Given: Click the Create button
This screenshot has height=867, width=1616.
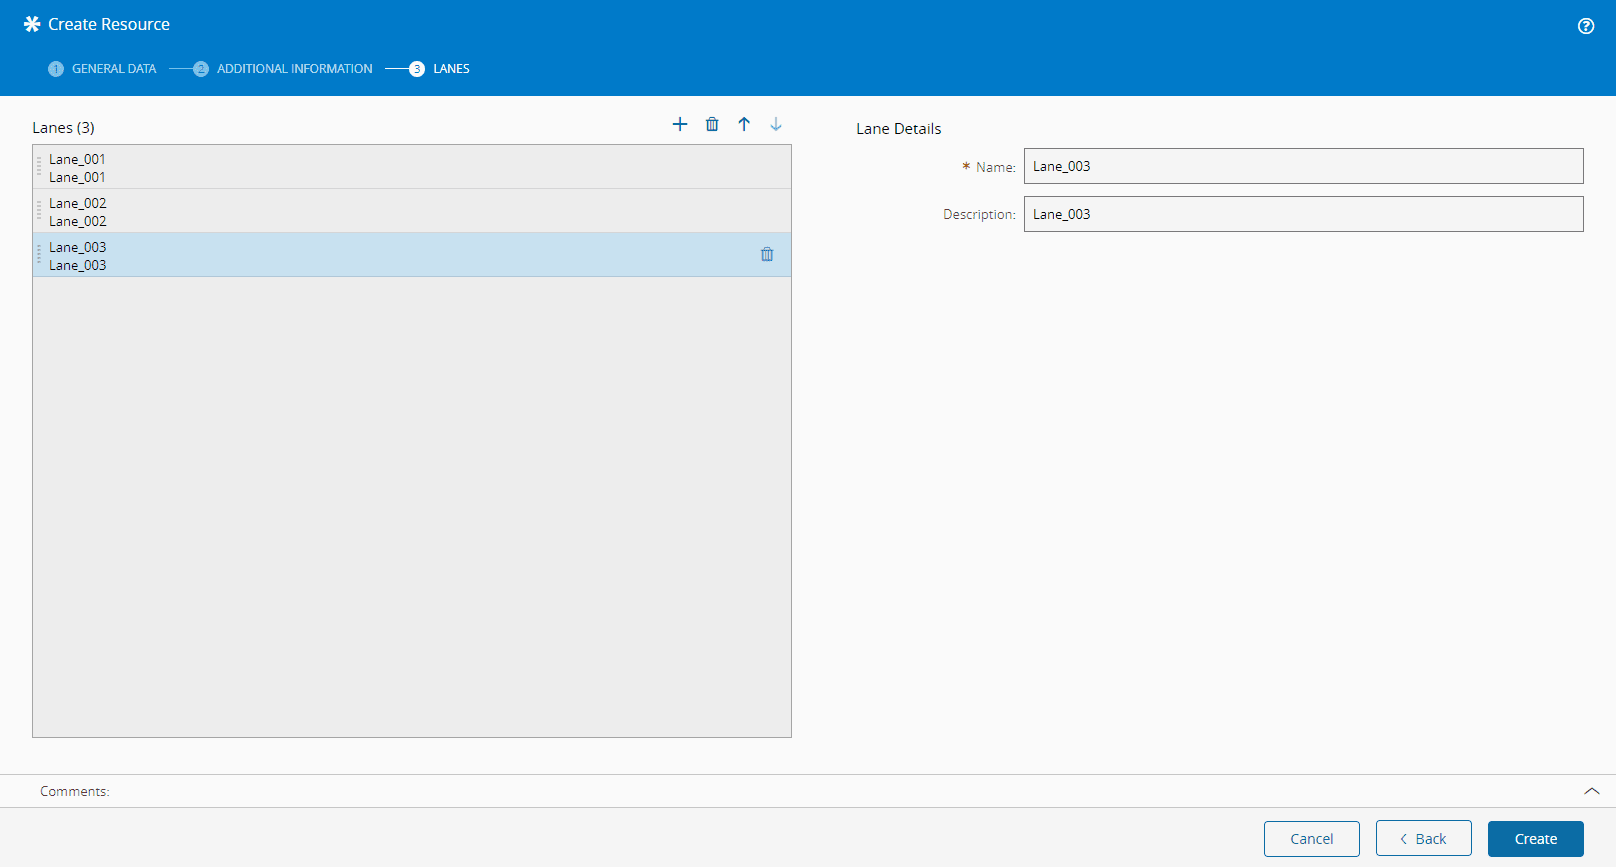Looking at the screenshot, I should (1535, 839).
